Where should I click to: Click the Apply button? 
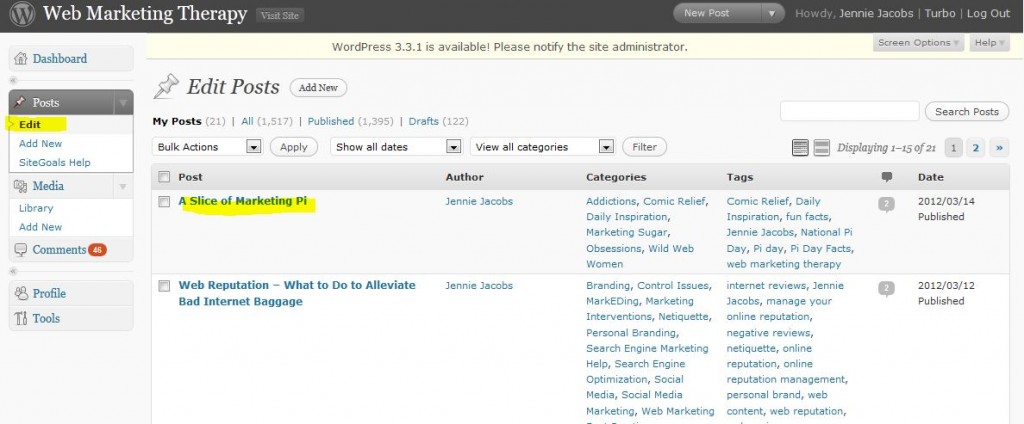coord(294,147)
